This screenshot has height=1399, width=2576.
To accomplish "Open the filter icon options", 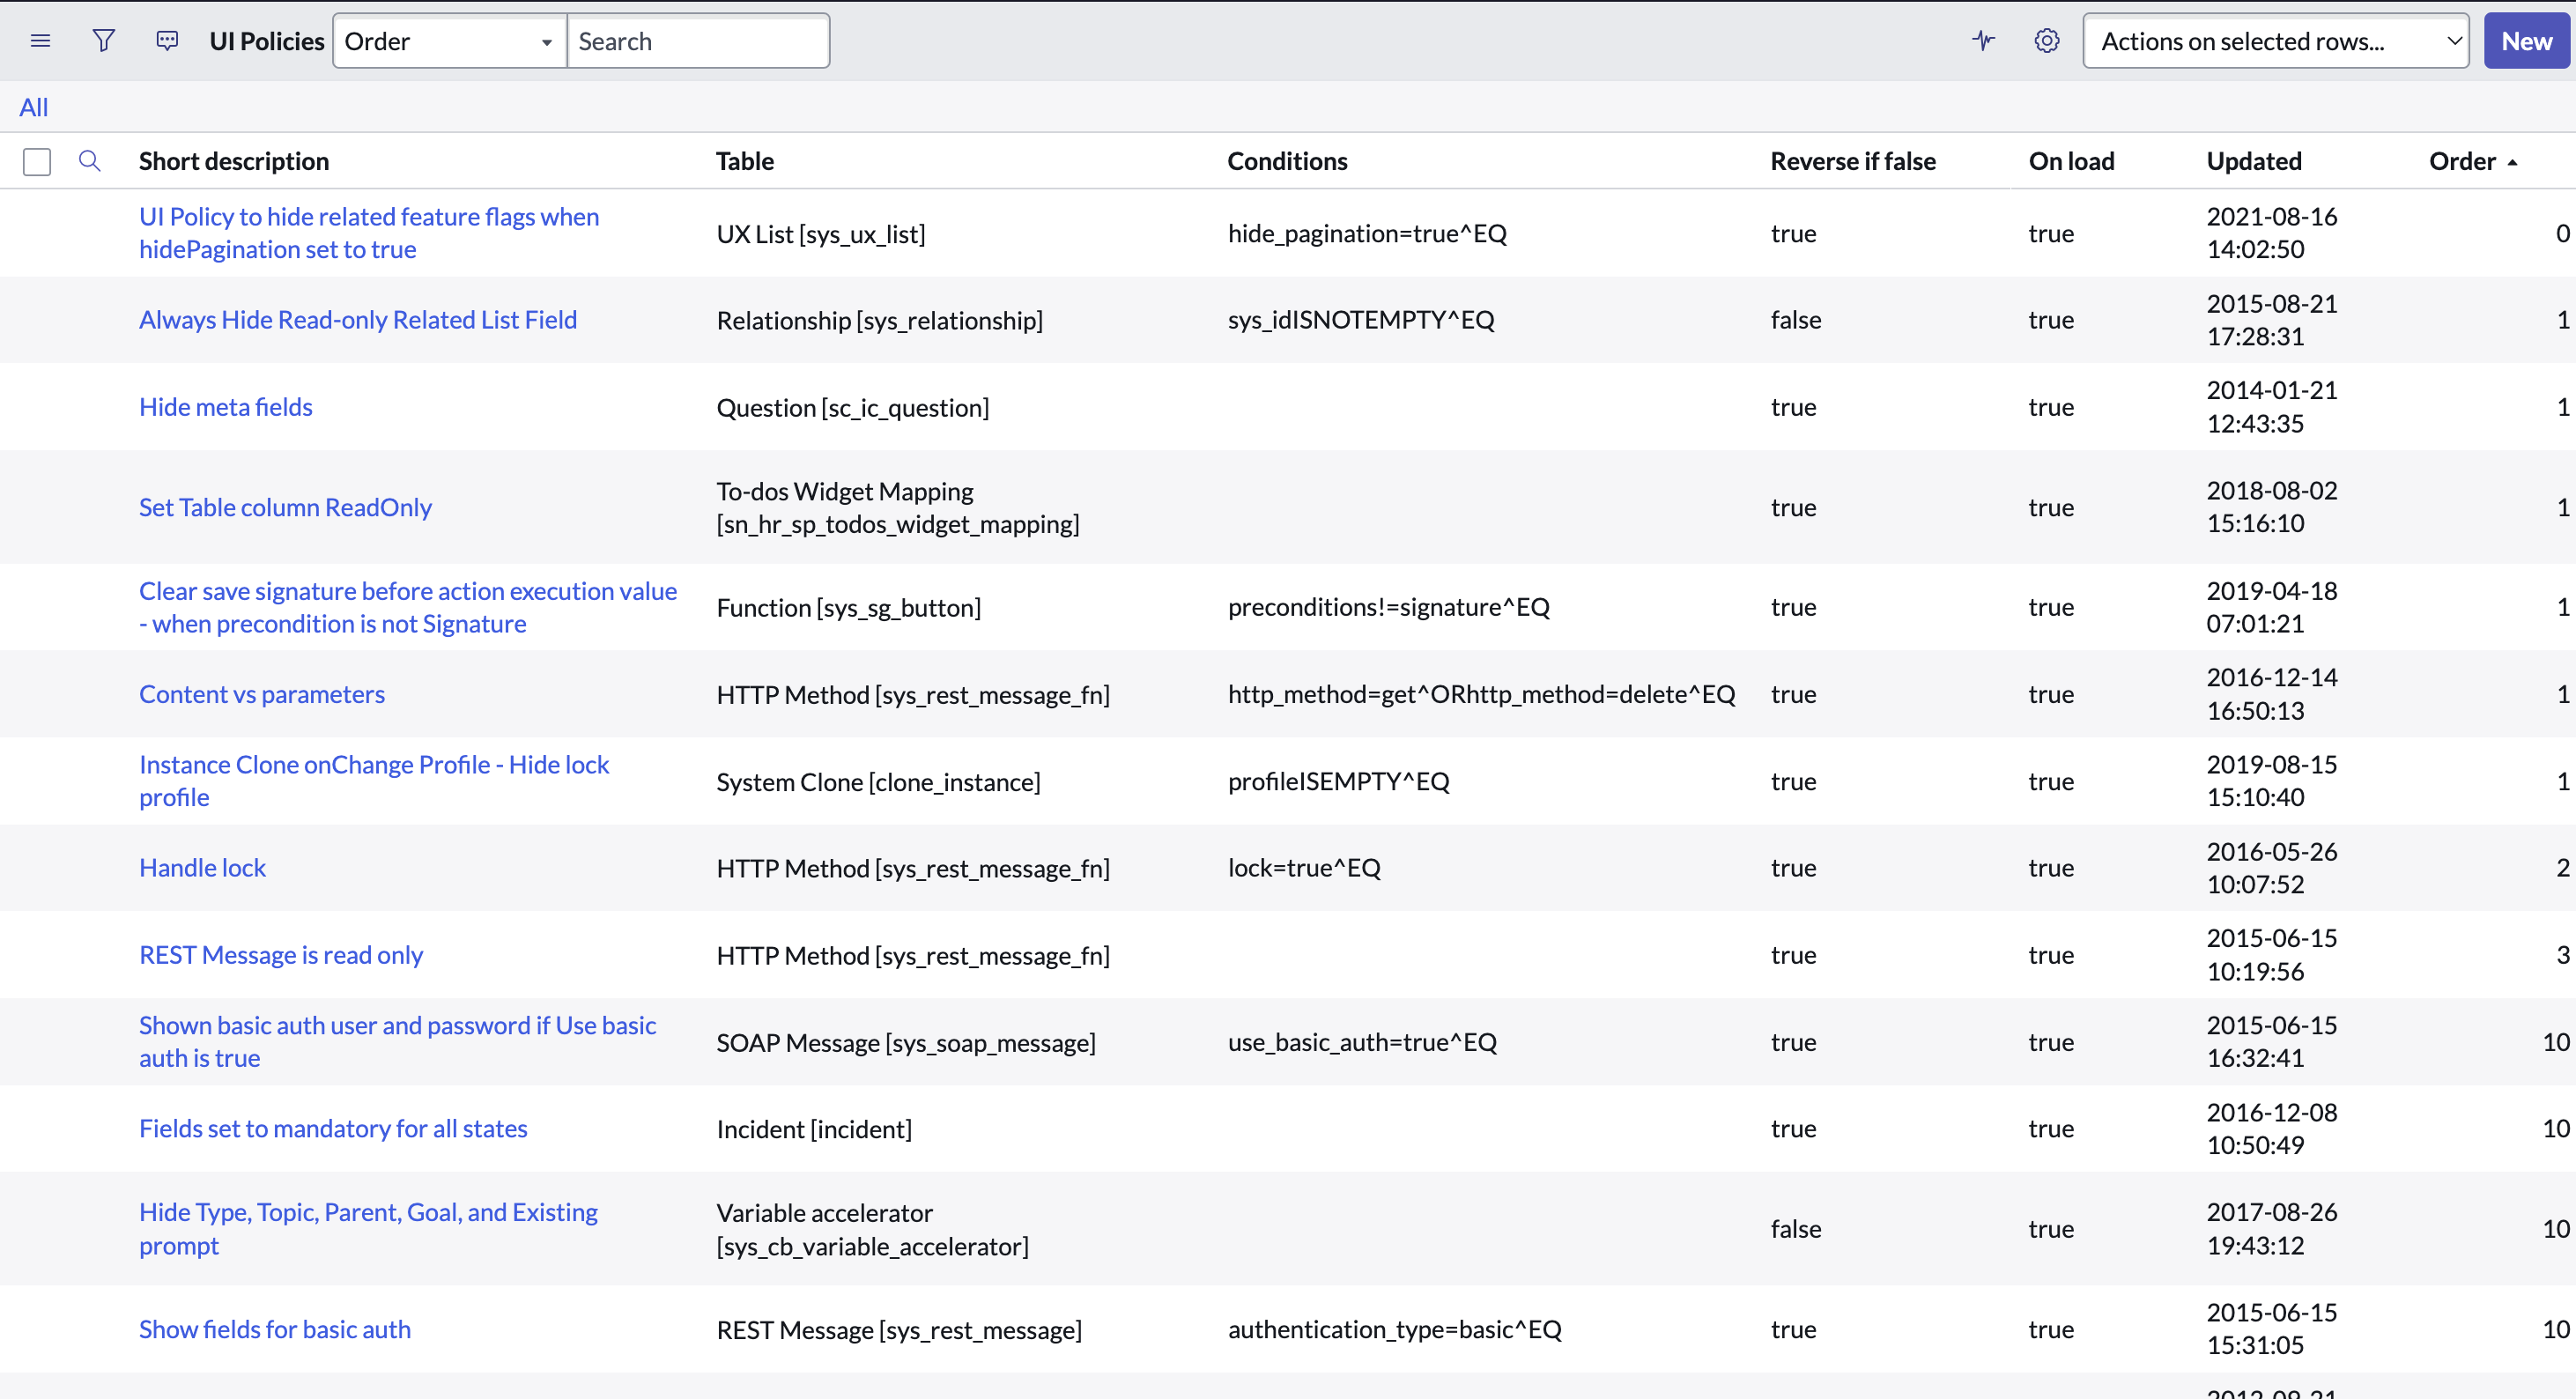I will click(103, 38).
